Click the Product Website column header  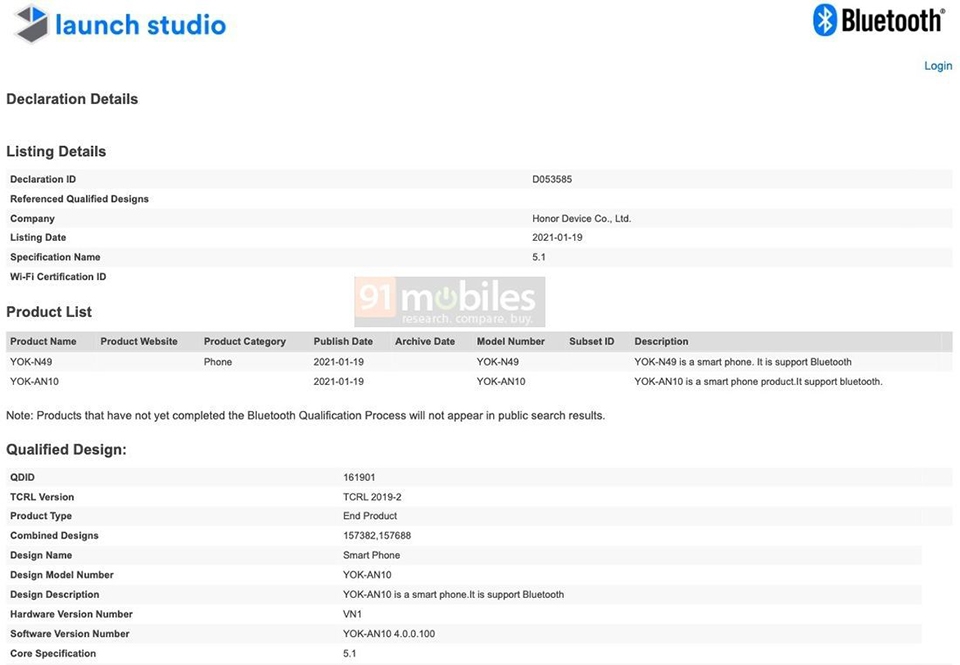pyautogui.click(x=138, y=342)
